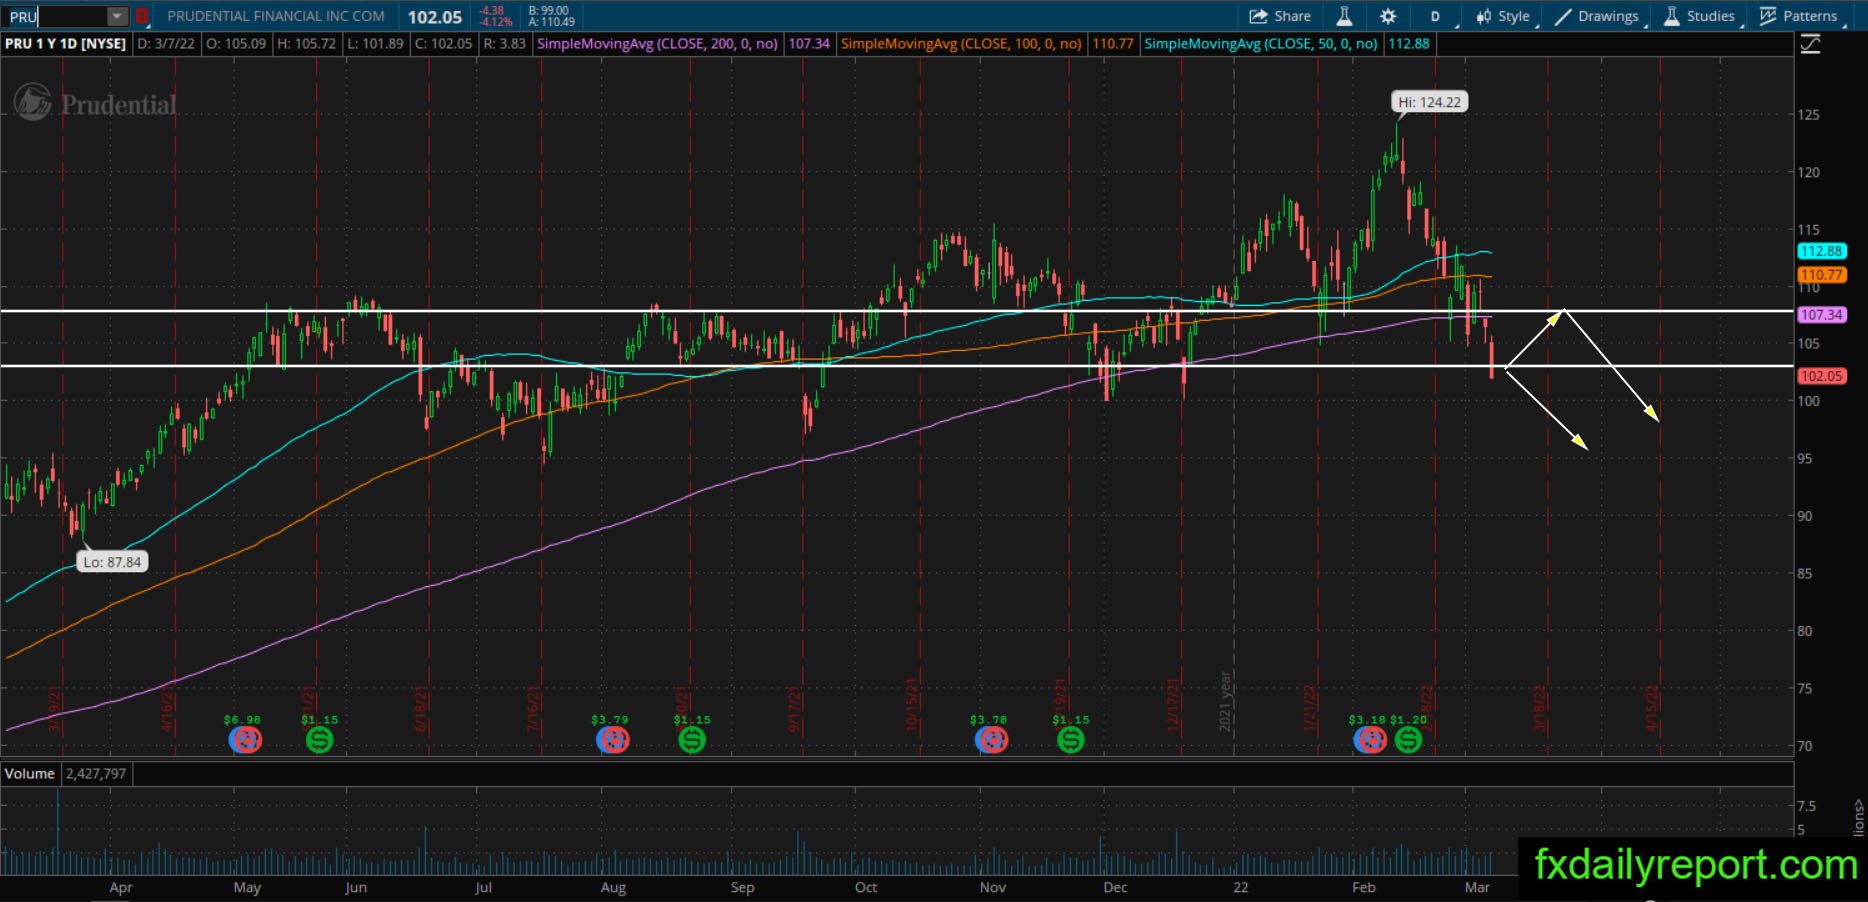Screen dimensions: 1868x902
Task: Click the red linking icon beside the symbol box
Action: 142,16
